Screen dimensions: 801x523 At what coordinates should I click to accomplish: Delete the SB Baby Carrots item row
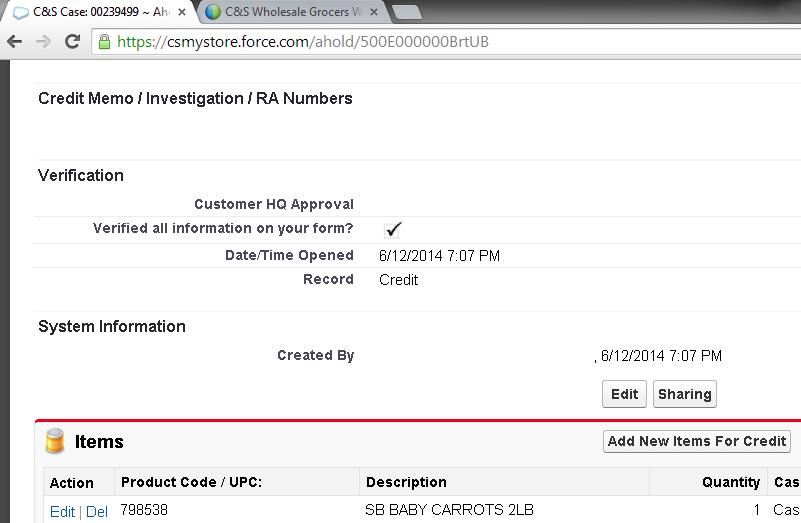point(97,511)
